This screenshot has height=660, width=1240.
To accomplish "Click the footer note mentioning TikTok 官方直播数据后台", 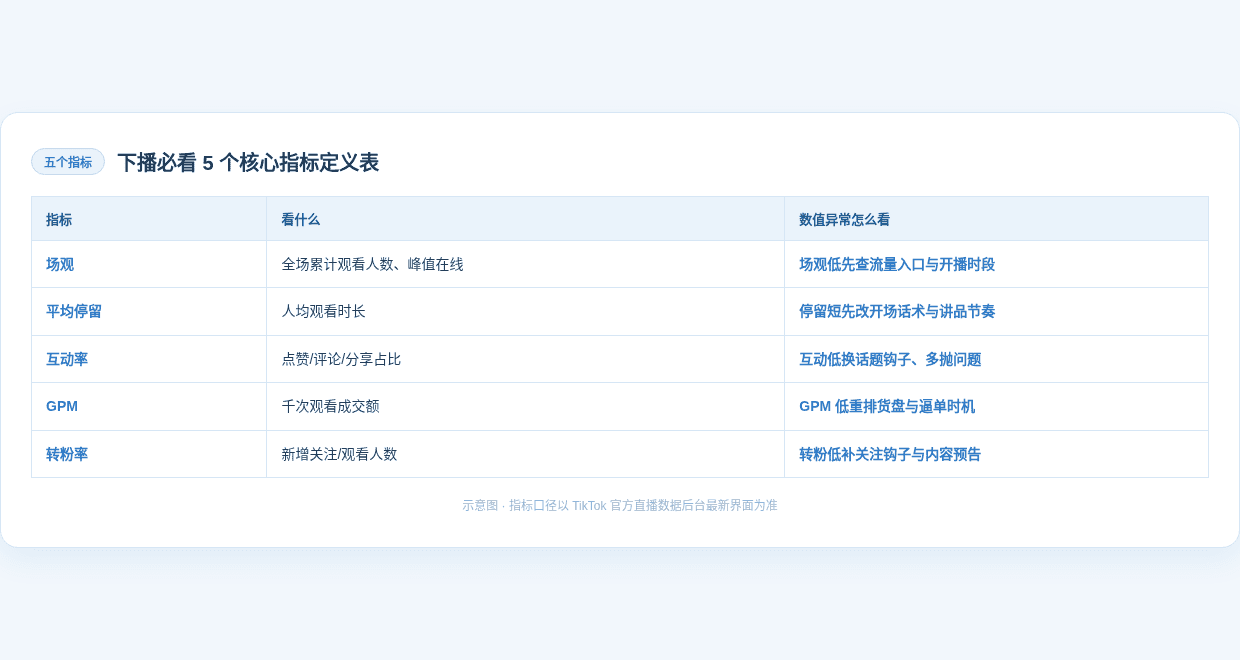I will point(620,506).
